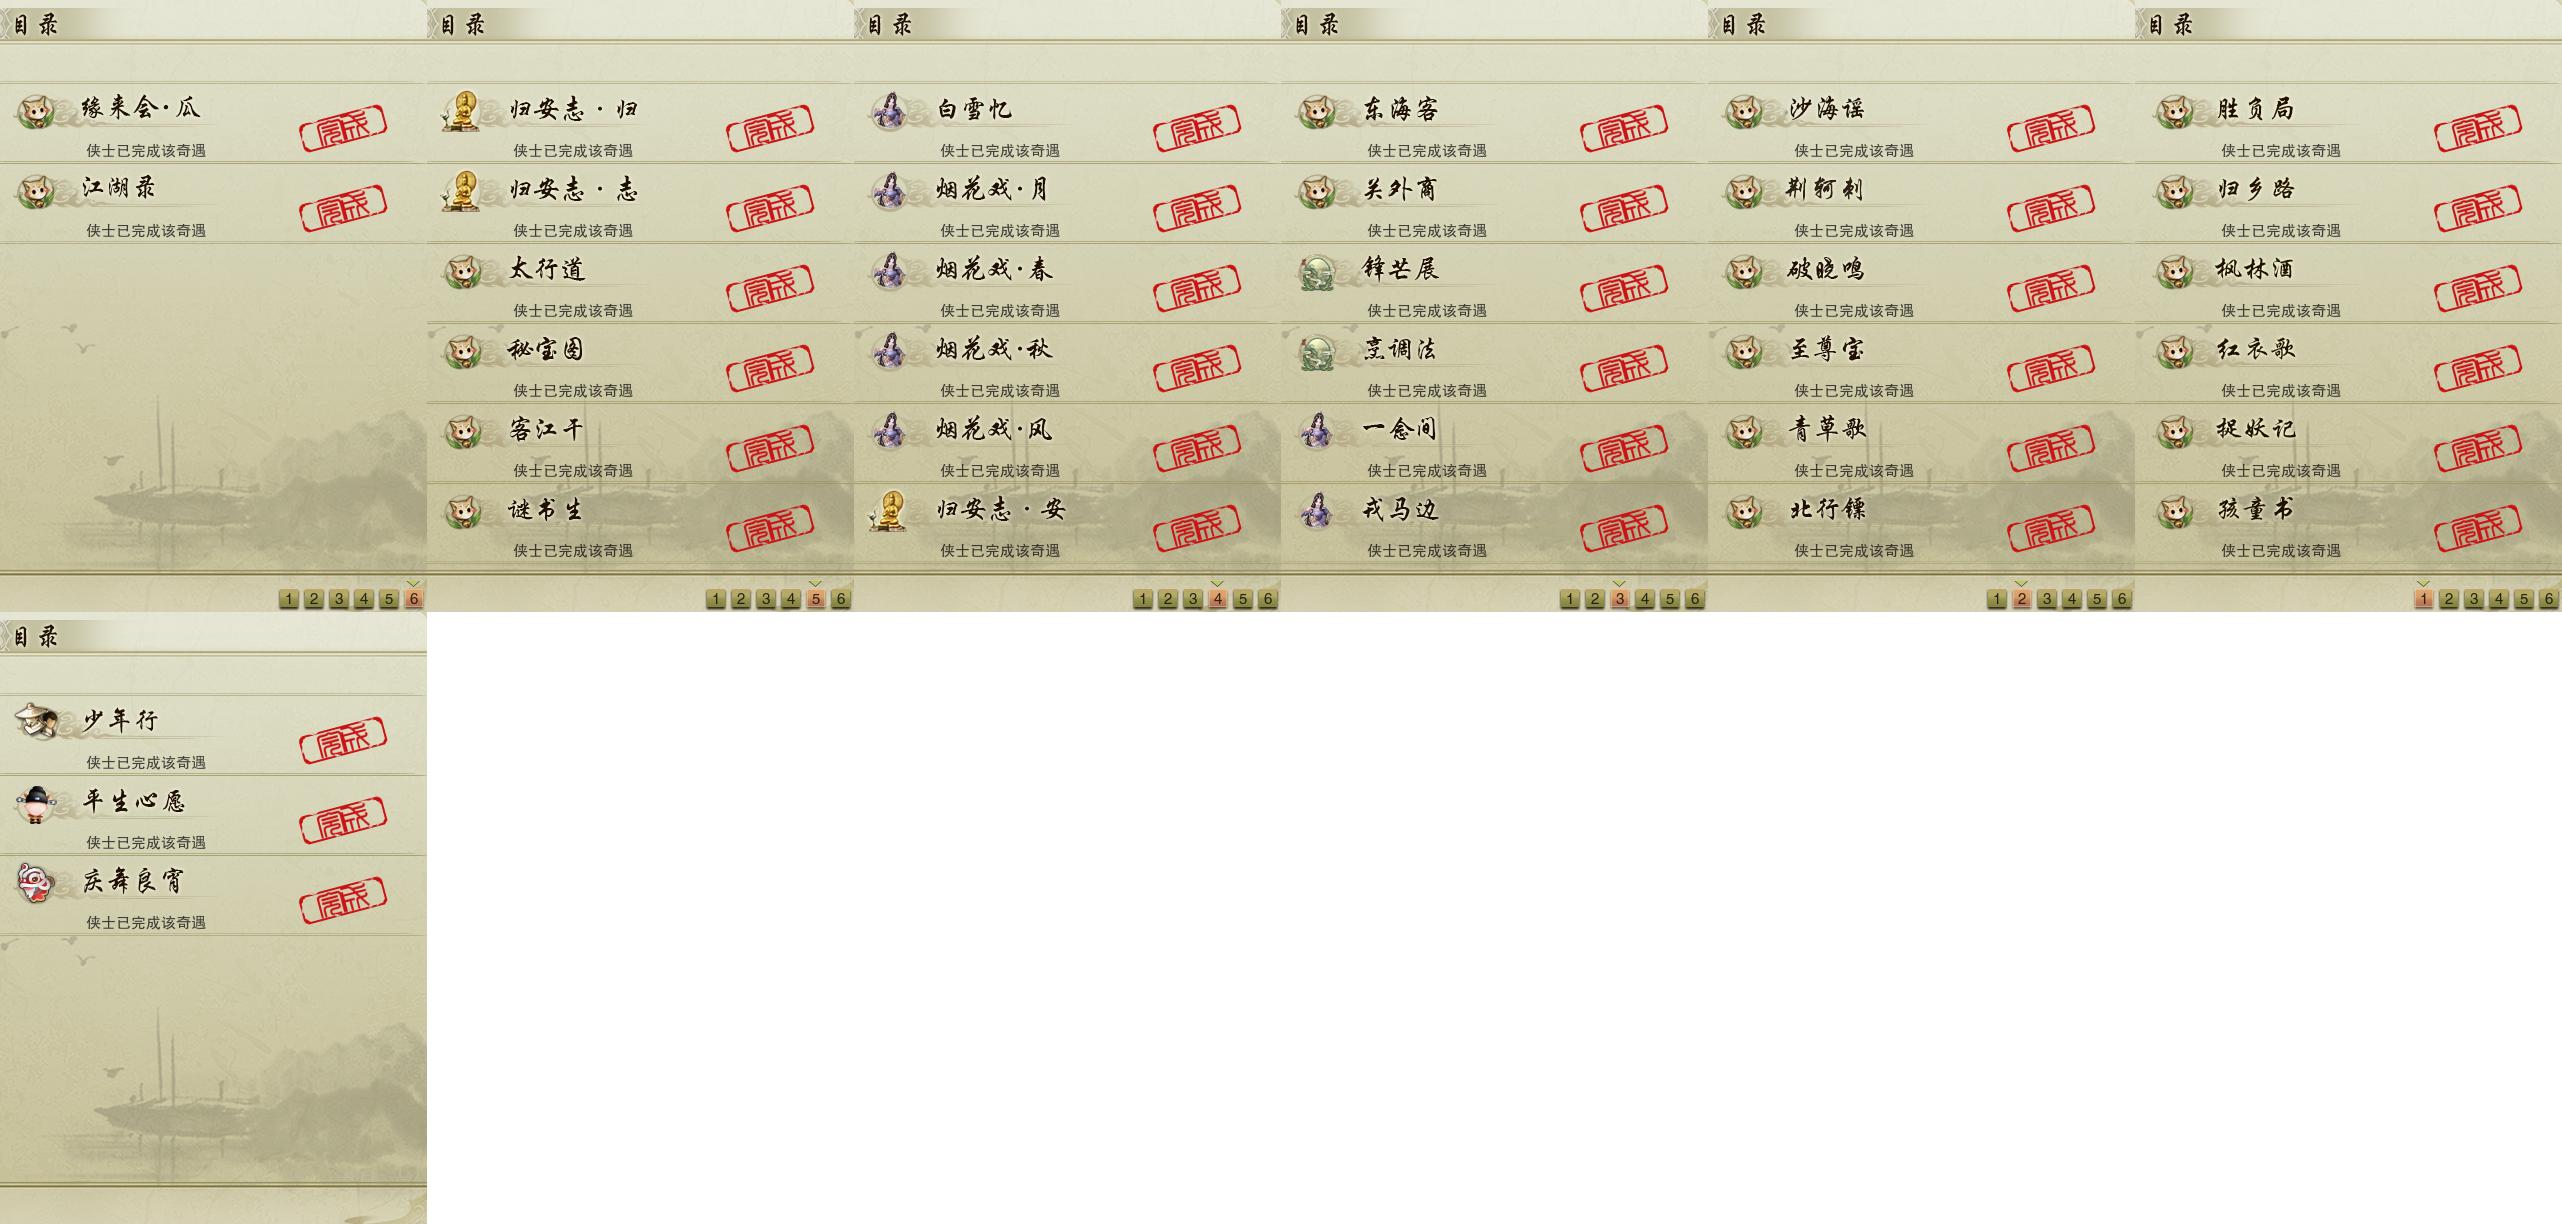Viewport: 2562px width, 1224px height.
Task: Click the cat icon beside 江湖录
Action: coord(36,190)
